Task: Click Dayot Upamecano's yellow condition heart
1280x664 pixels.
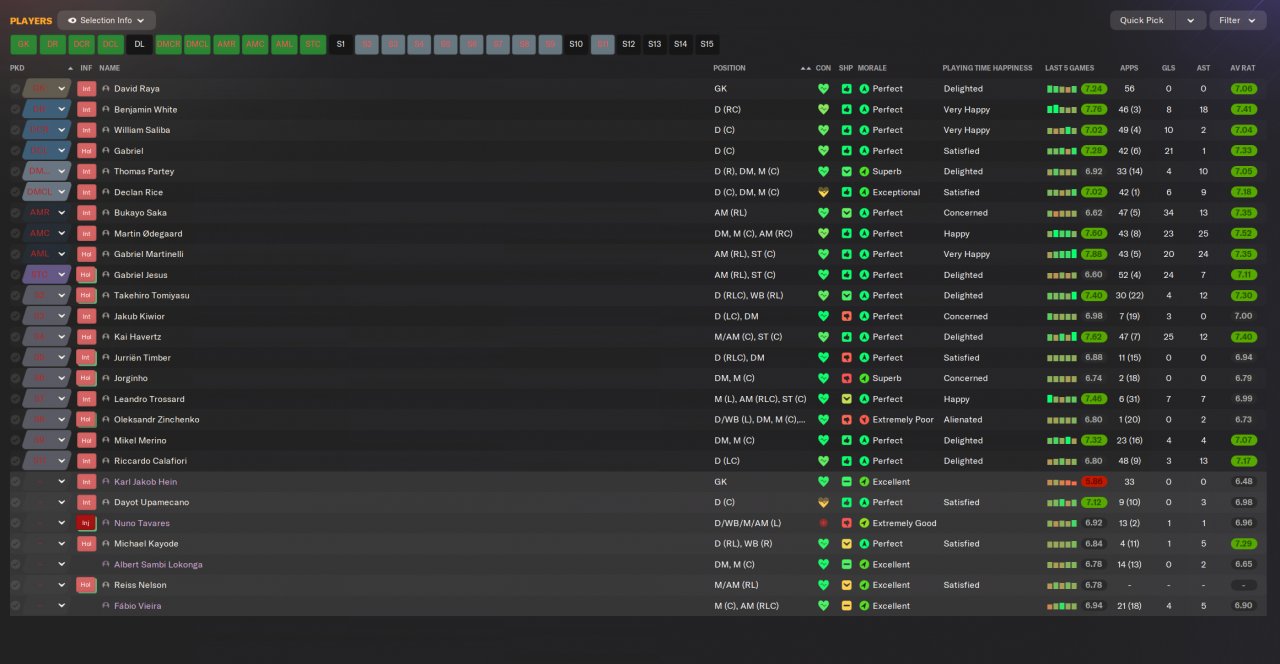Action: [824, 502]
